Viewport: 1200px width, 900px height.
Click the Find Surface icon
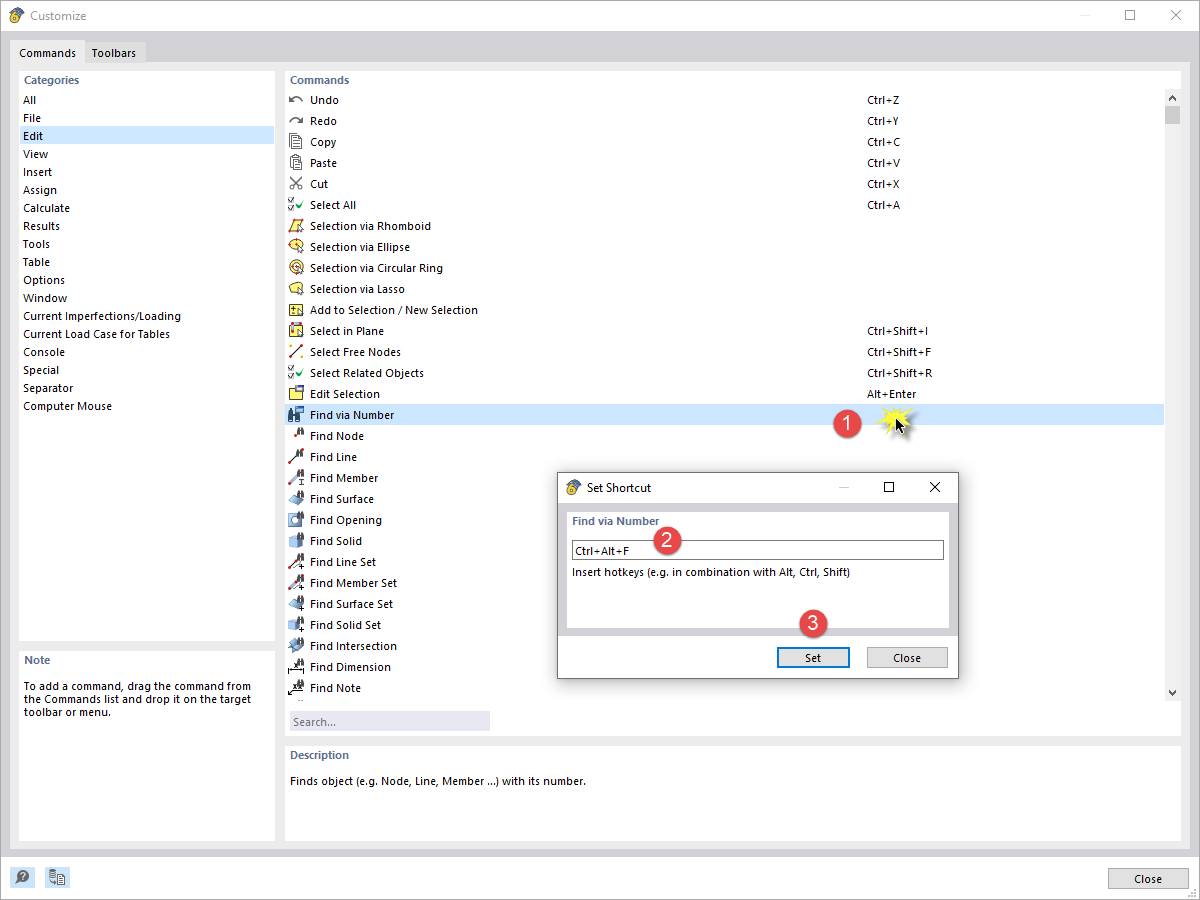tap(296, 498)
